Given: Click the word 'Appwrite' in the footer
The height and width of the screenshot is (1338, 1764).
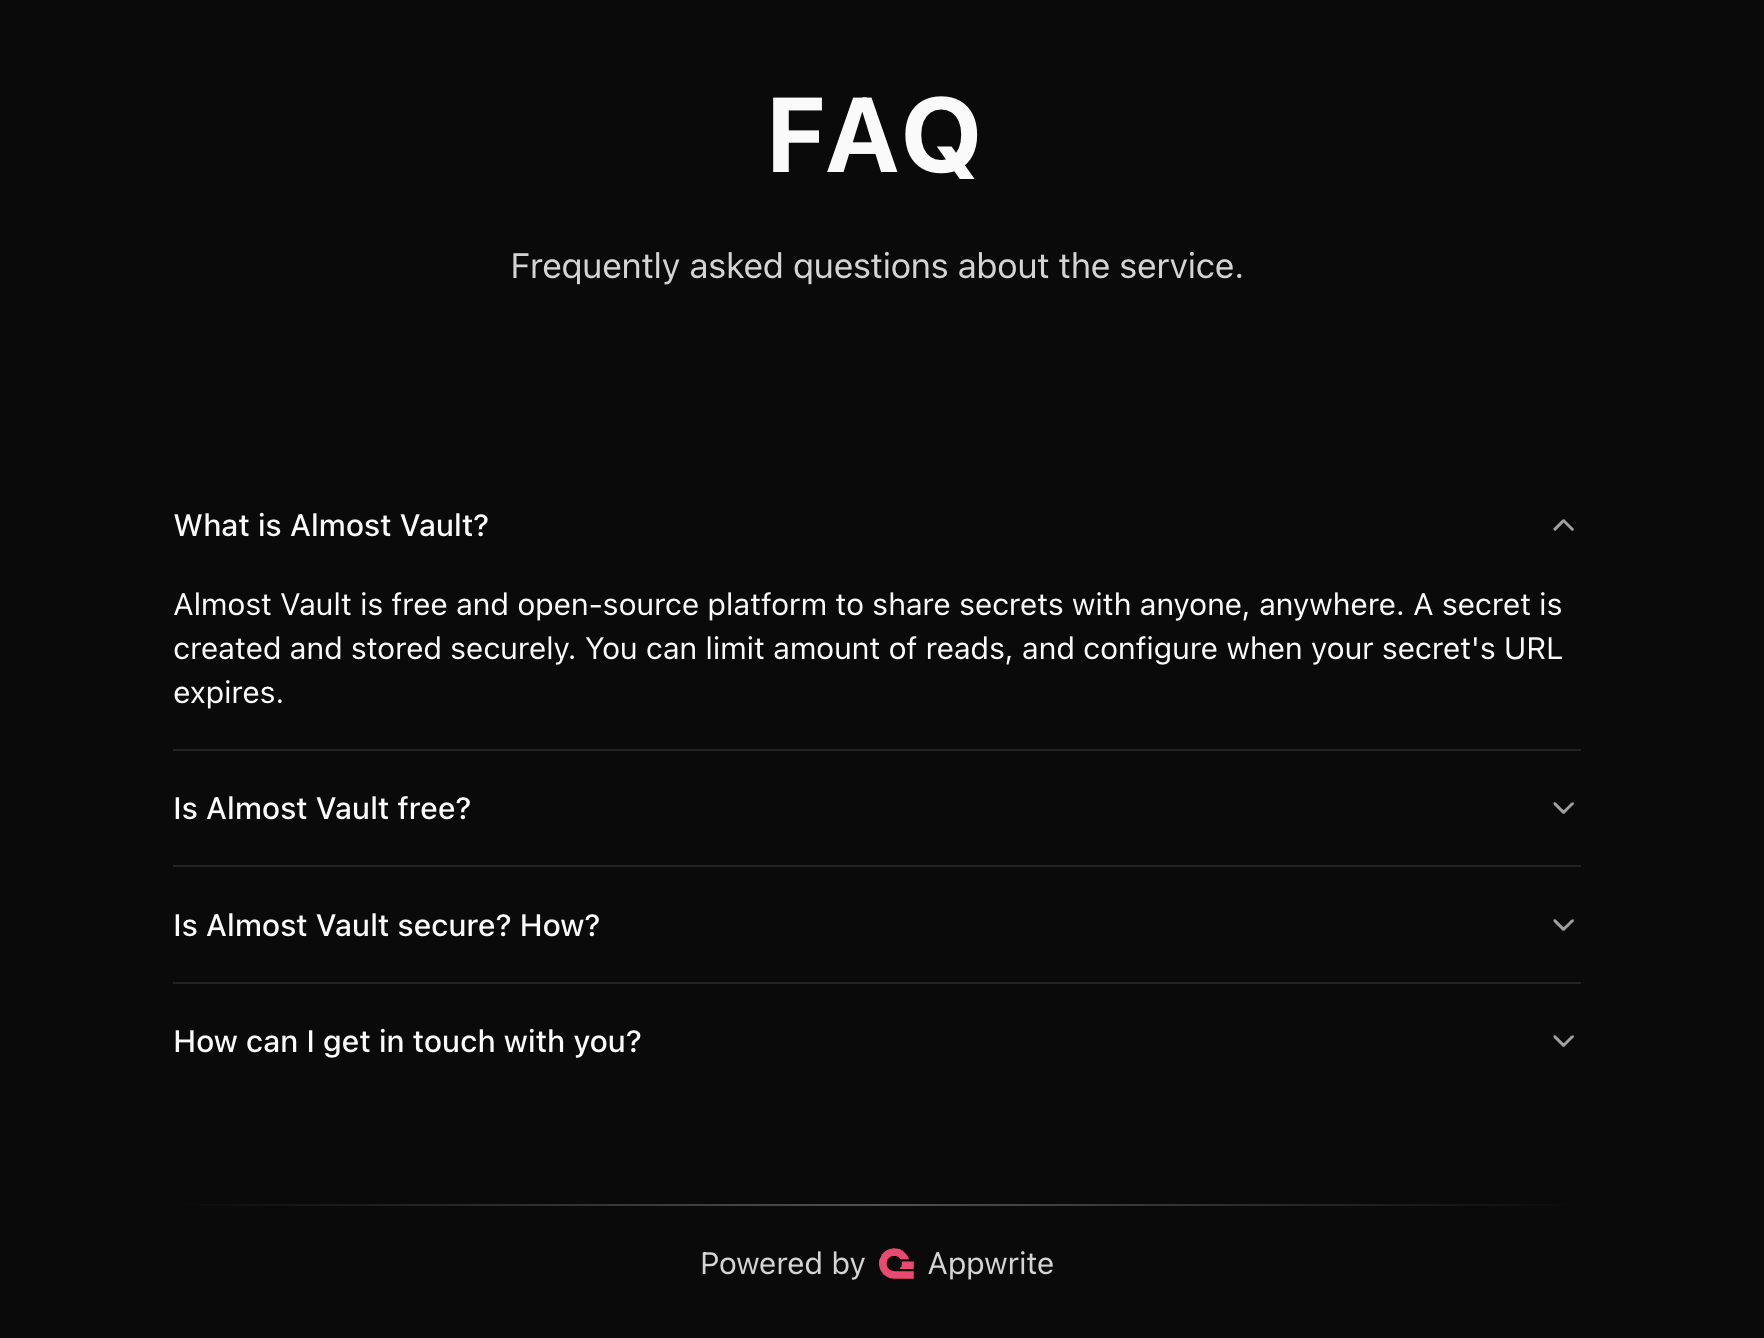Looking at the screenshot, I should tap(988, 1263).
